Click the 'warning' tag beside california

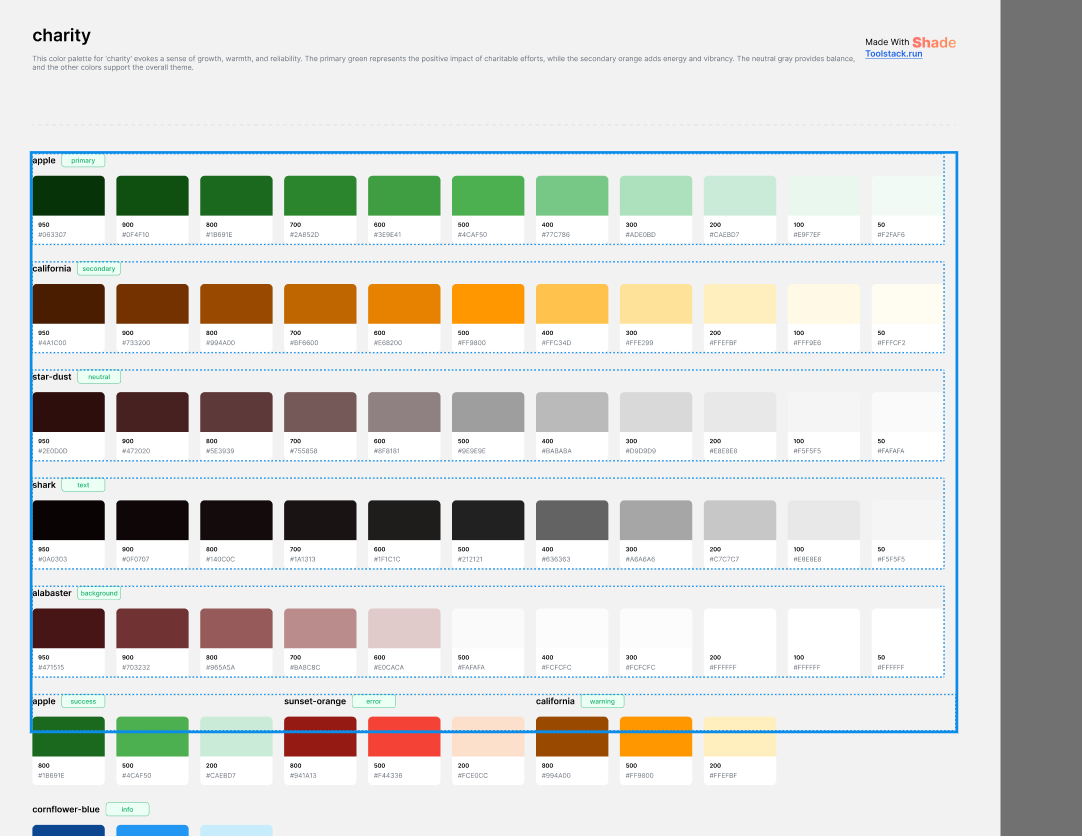click(x=602, y=701)
